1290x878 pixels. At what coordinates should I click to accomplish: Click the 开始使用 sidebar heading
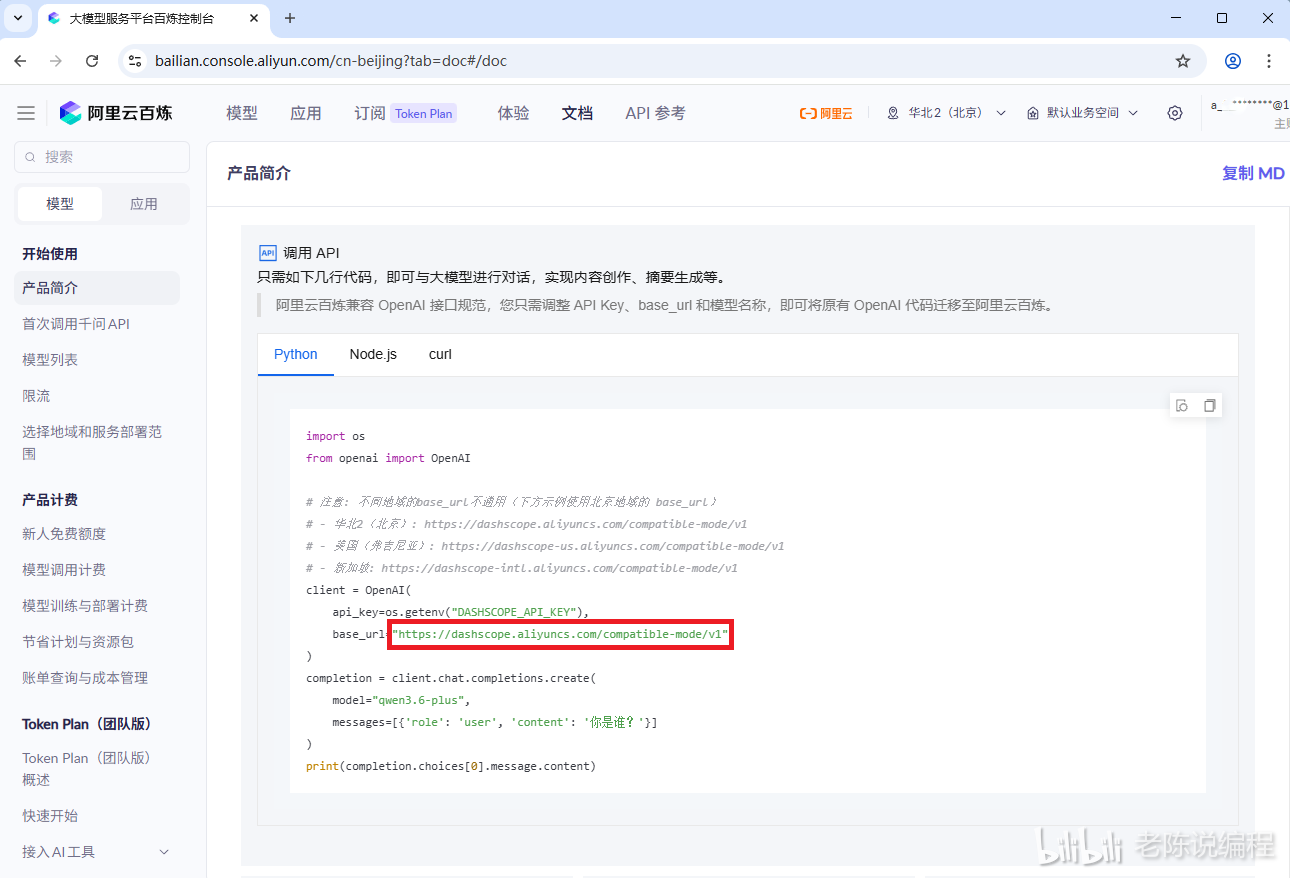(50, 254)
